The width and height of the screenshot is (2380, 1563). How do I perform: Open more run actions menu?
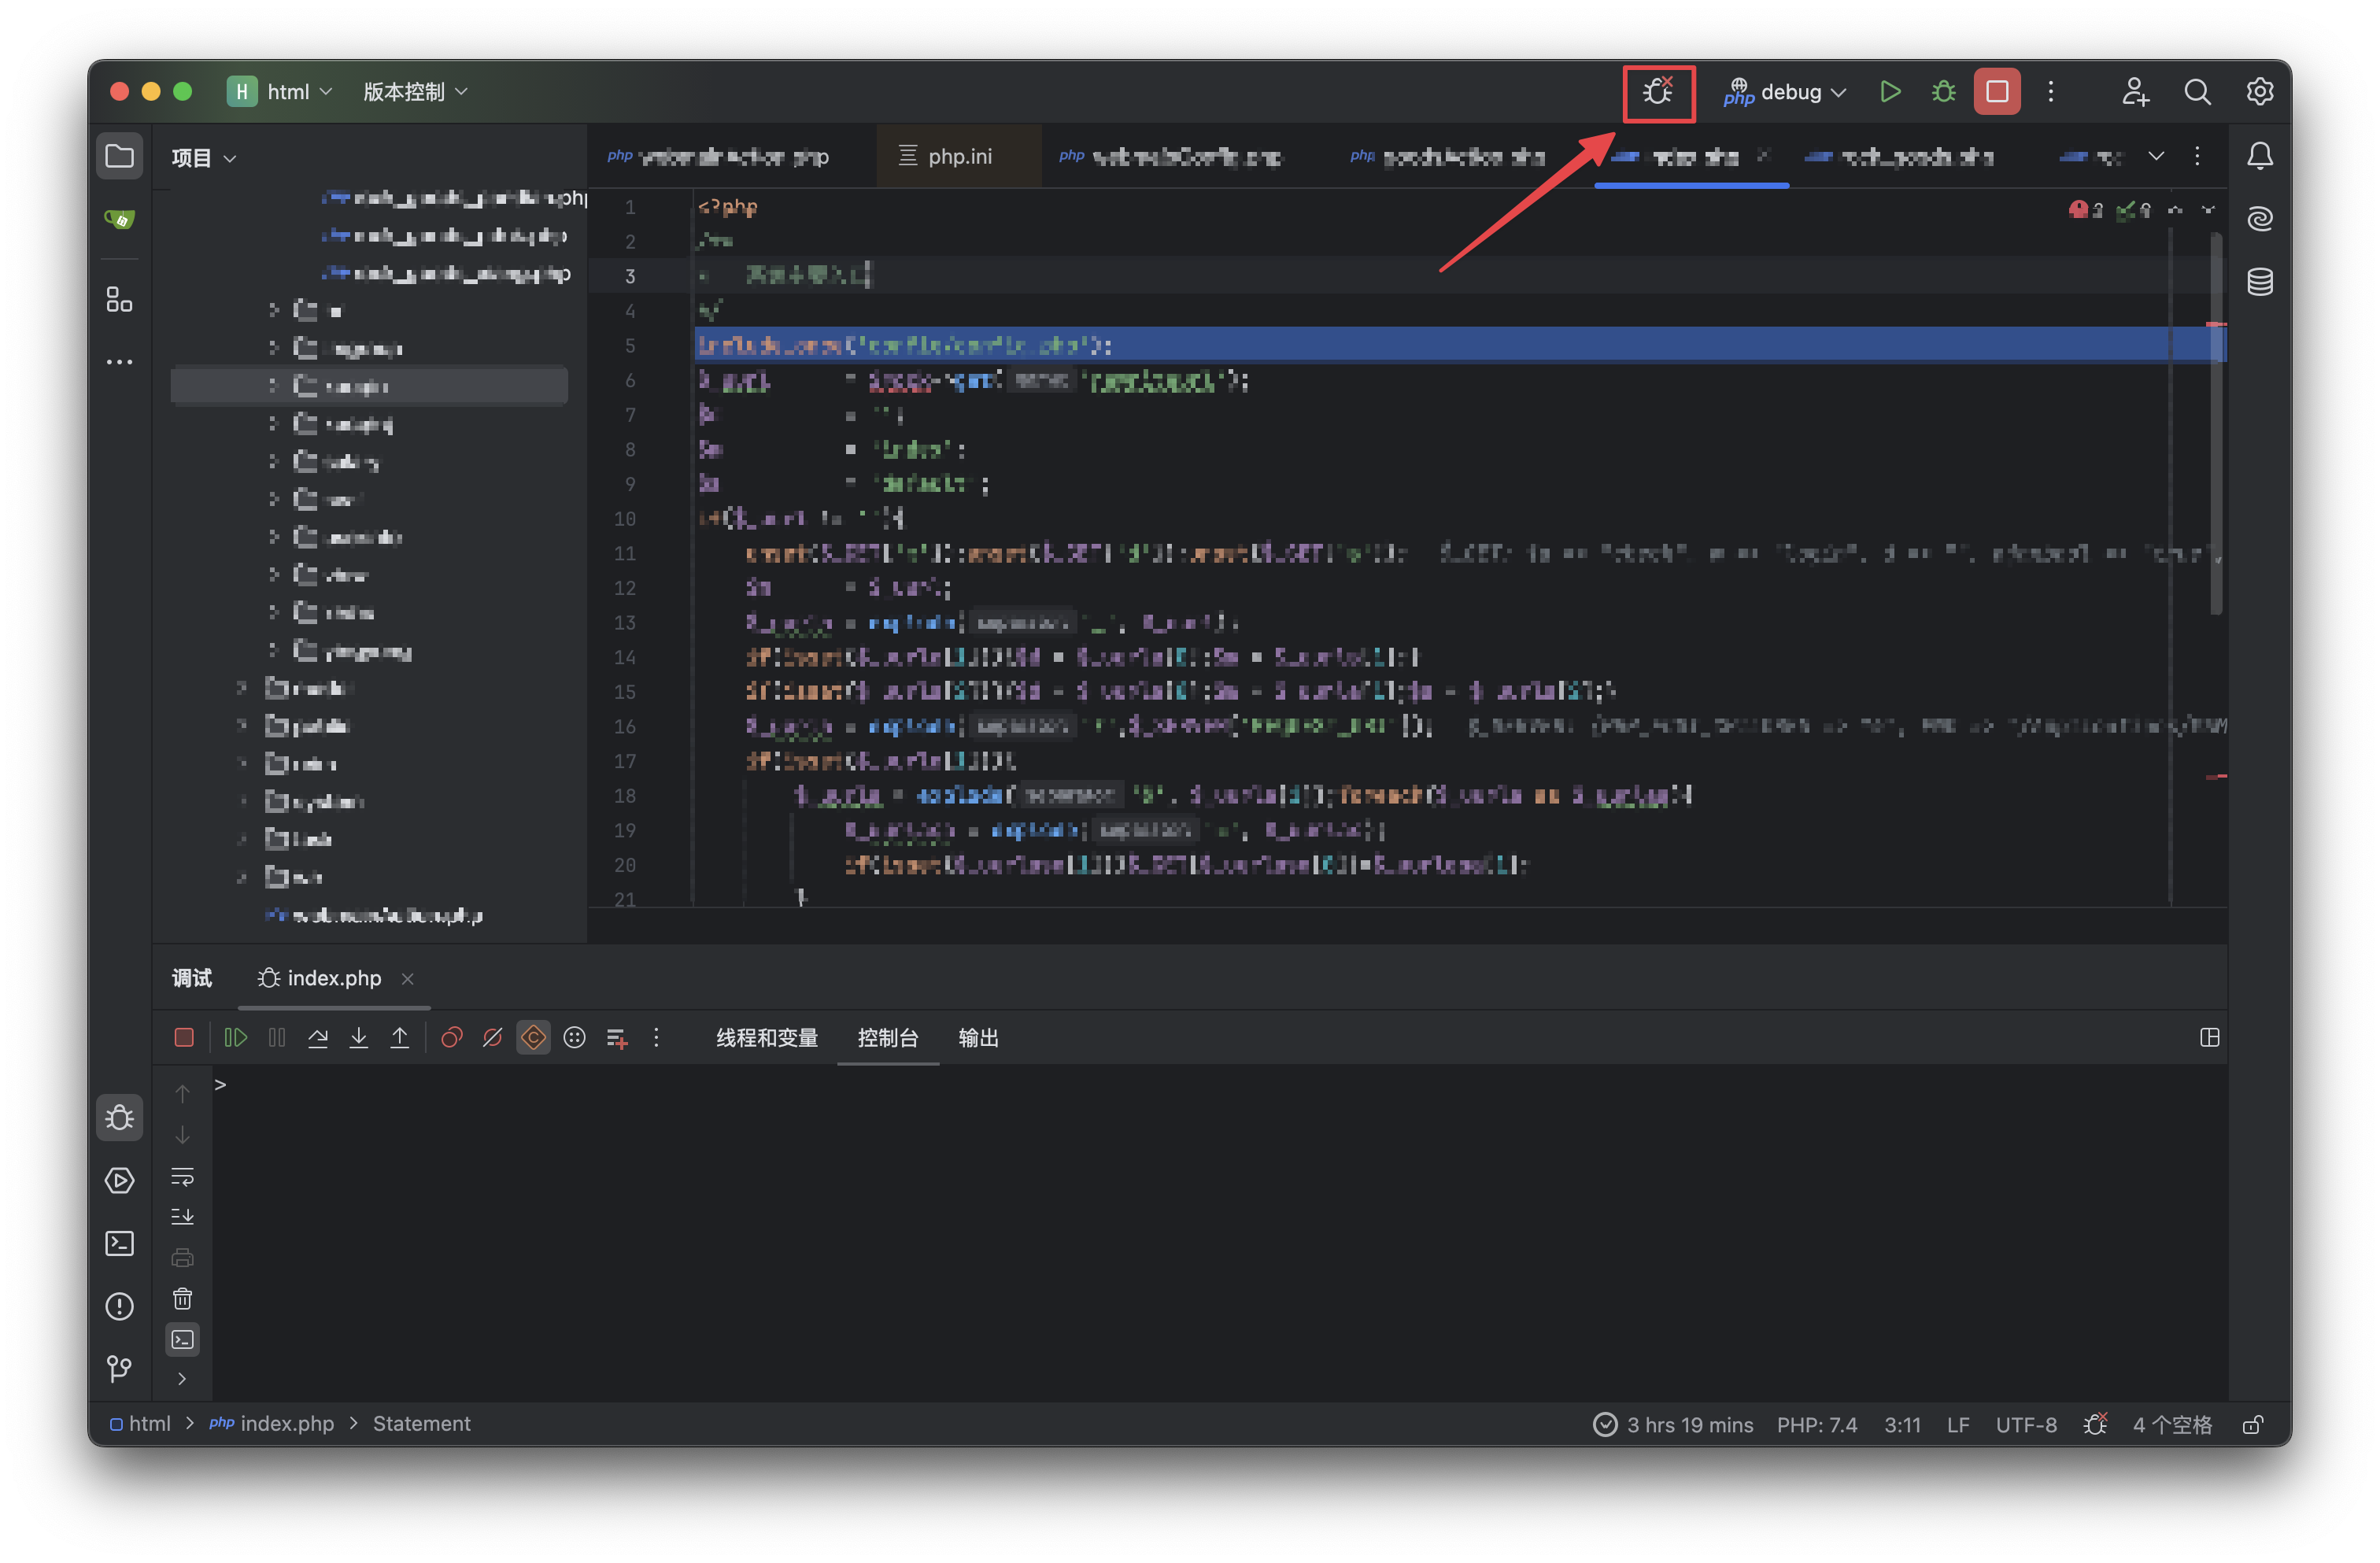click(2051, 92)
